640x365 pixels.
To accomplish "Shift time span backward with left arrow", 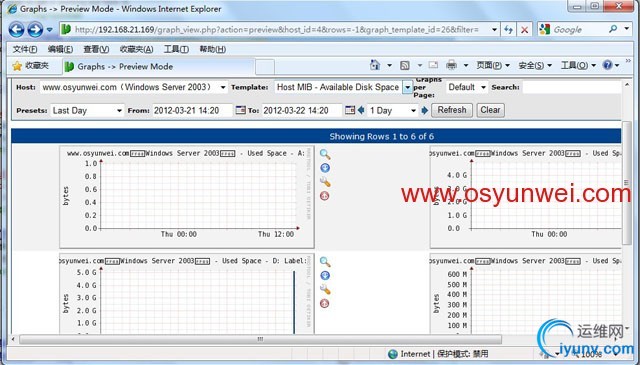I will (361, 110).
